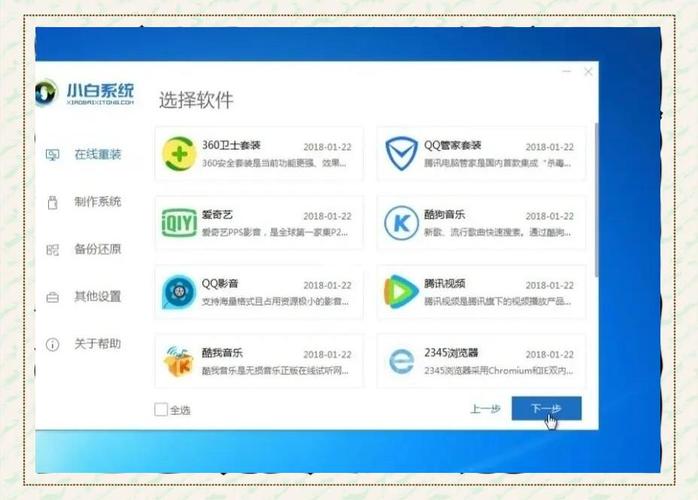Click the 酷狗音乐 K icon
This screenshot has width=698, height=500.
point(401,223)
